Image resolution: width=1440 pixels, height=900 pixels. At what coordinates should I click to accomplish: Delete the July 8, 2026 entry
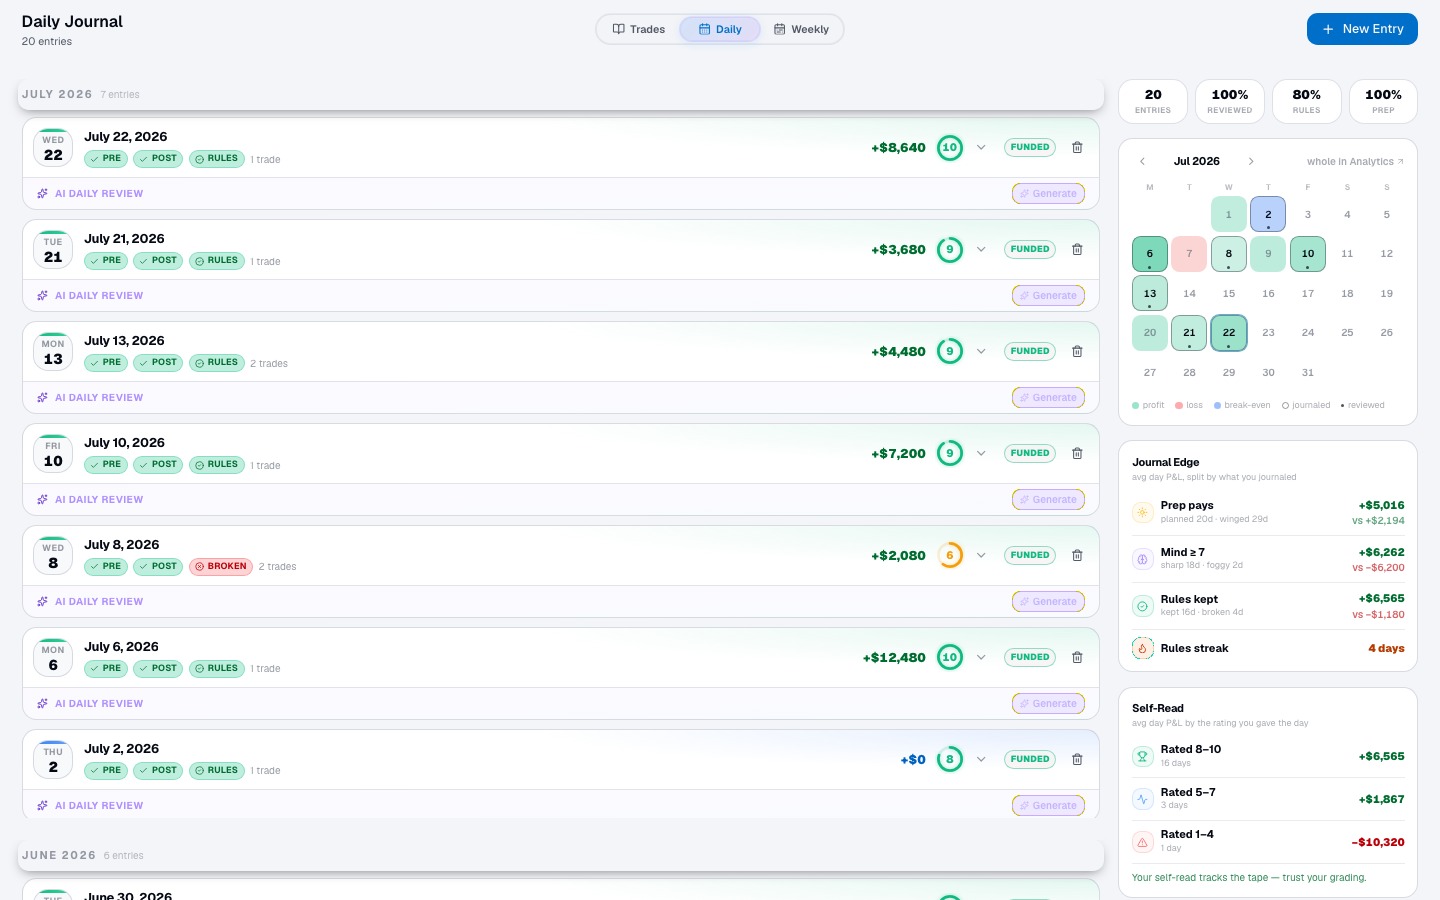coord(1077,555)
